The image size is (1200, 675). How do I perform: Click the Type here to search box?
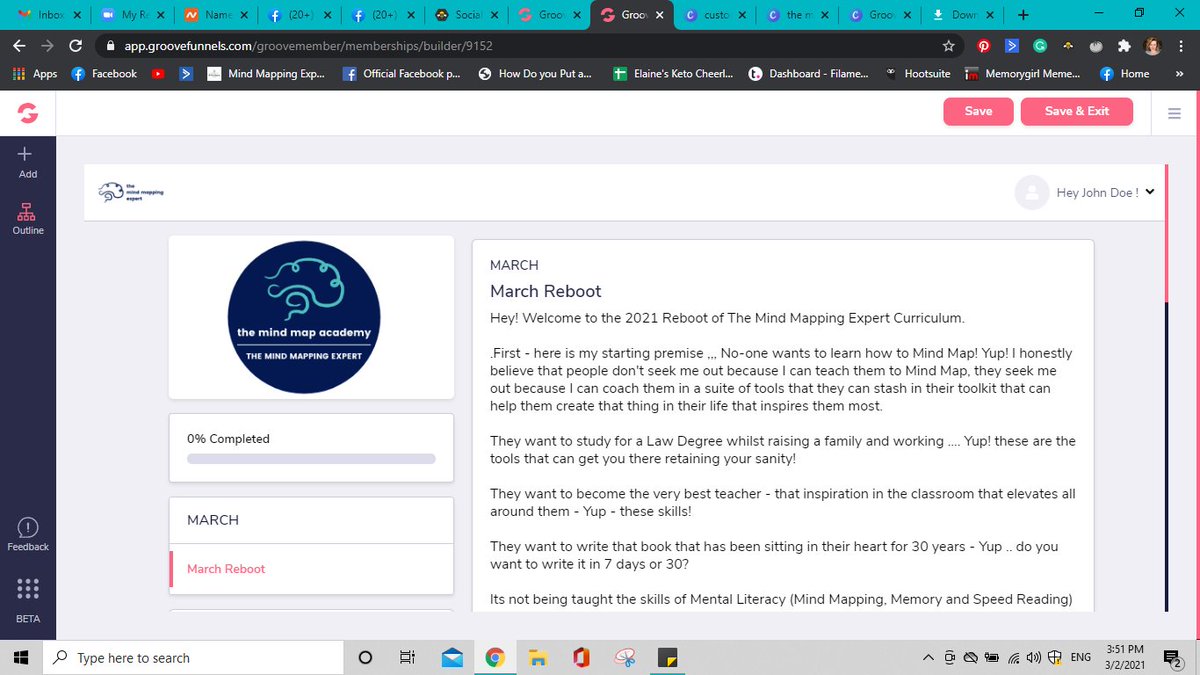193,657
